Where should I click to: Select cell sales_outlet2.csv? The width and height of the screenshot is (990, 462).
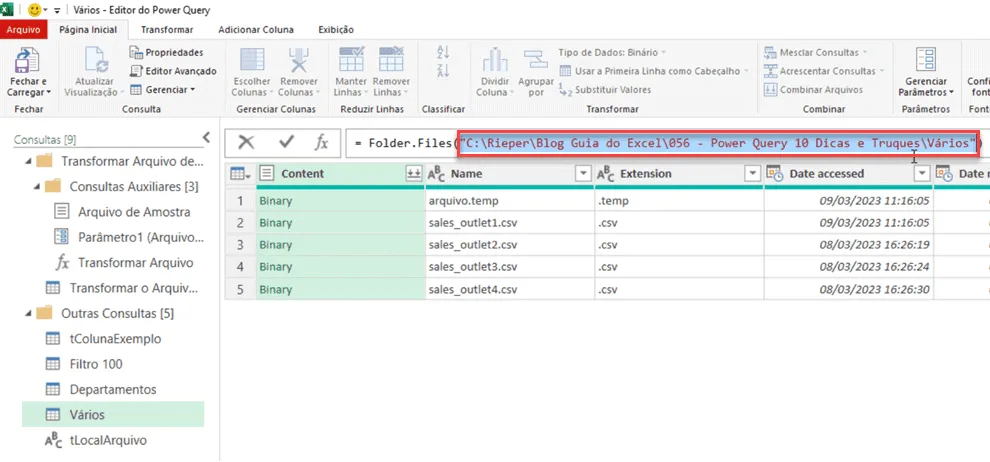click(x=510, y=245)
